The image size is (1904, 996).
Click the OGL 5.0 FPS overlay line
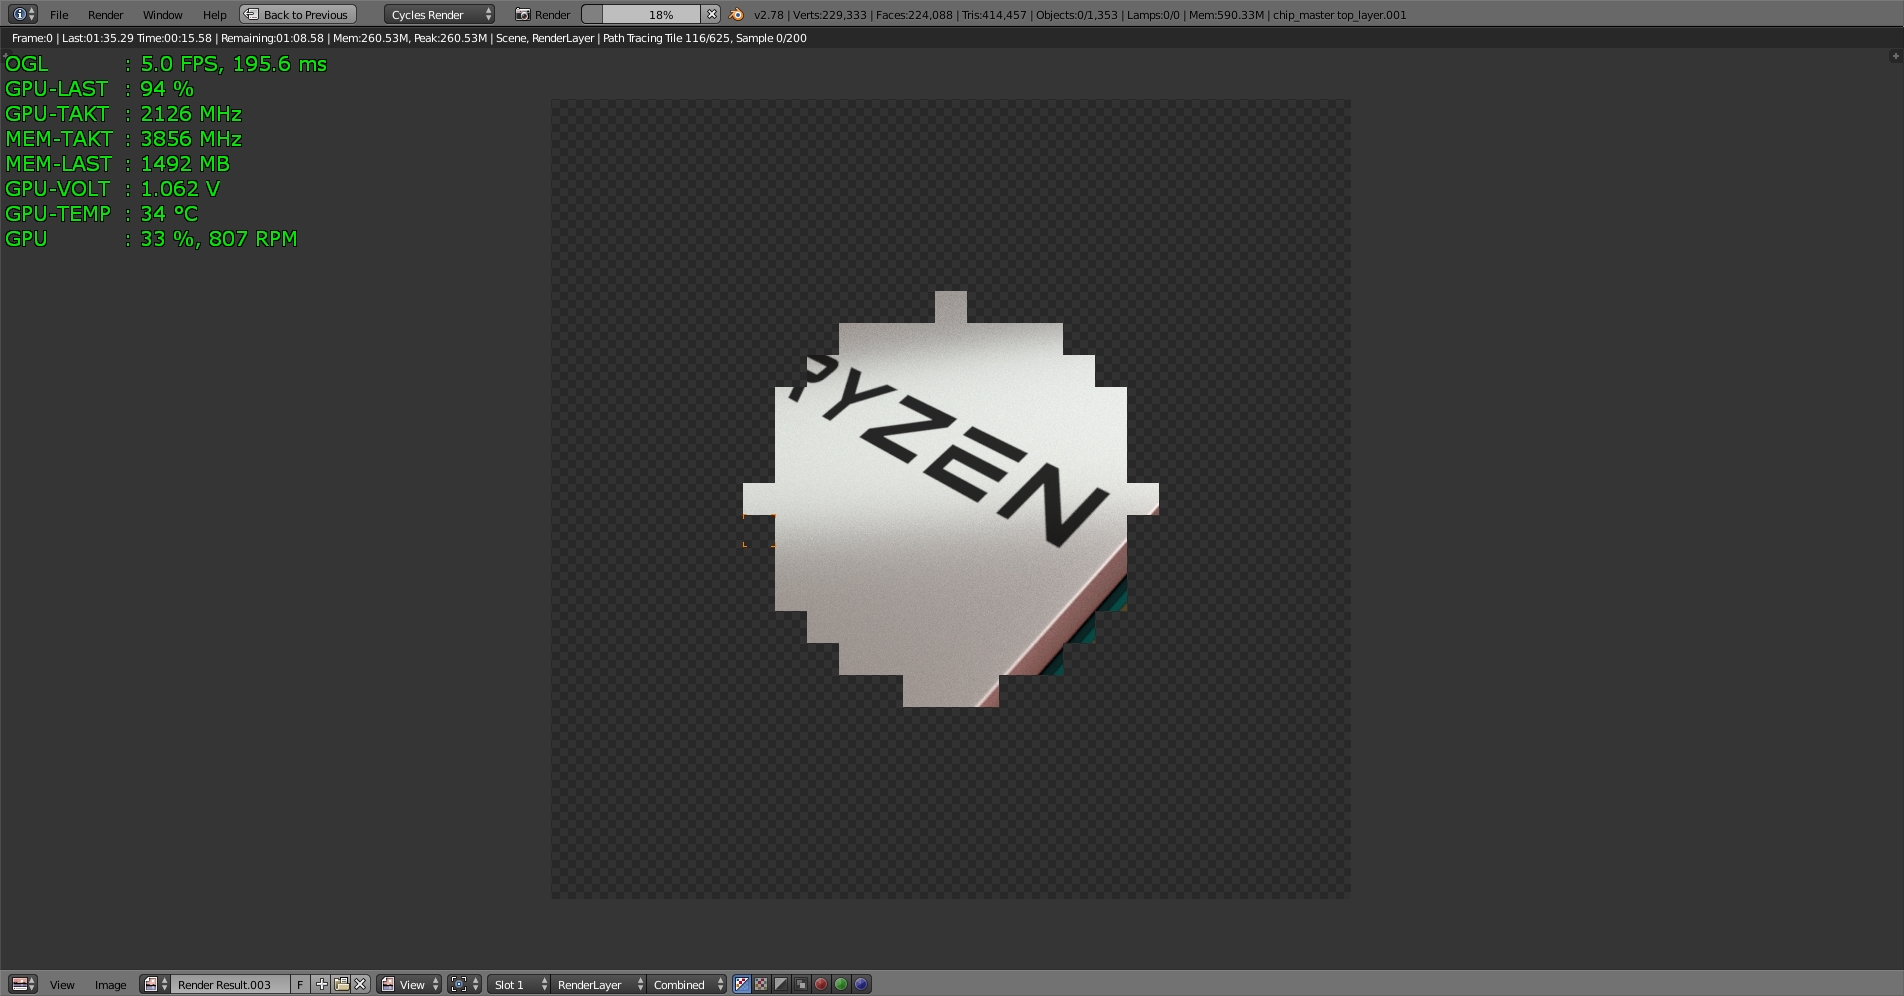tap(166, 64)
